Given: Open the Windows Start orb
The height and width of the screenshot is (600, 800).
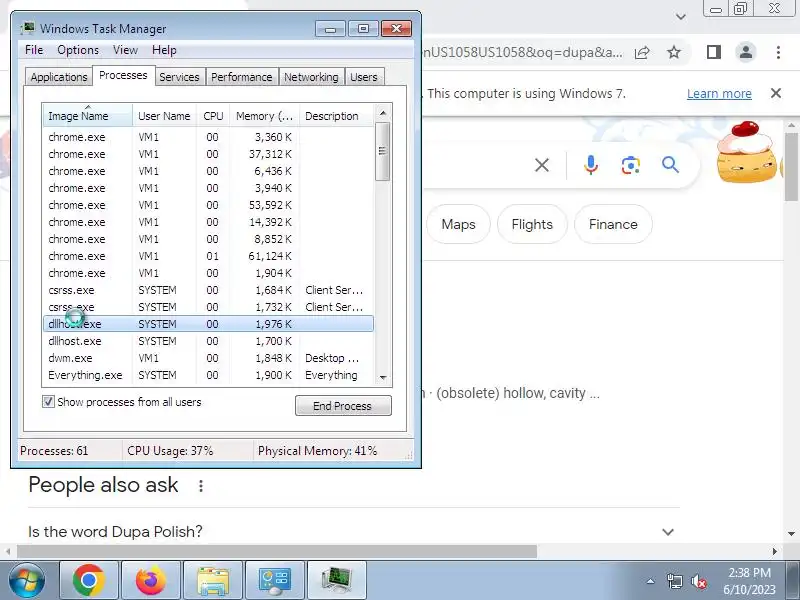Looking at the screenshot, I should click(26, 581).
